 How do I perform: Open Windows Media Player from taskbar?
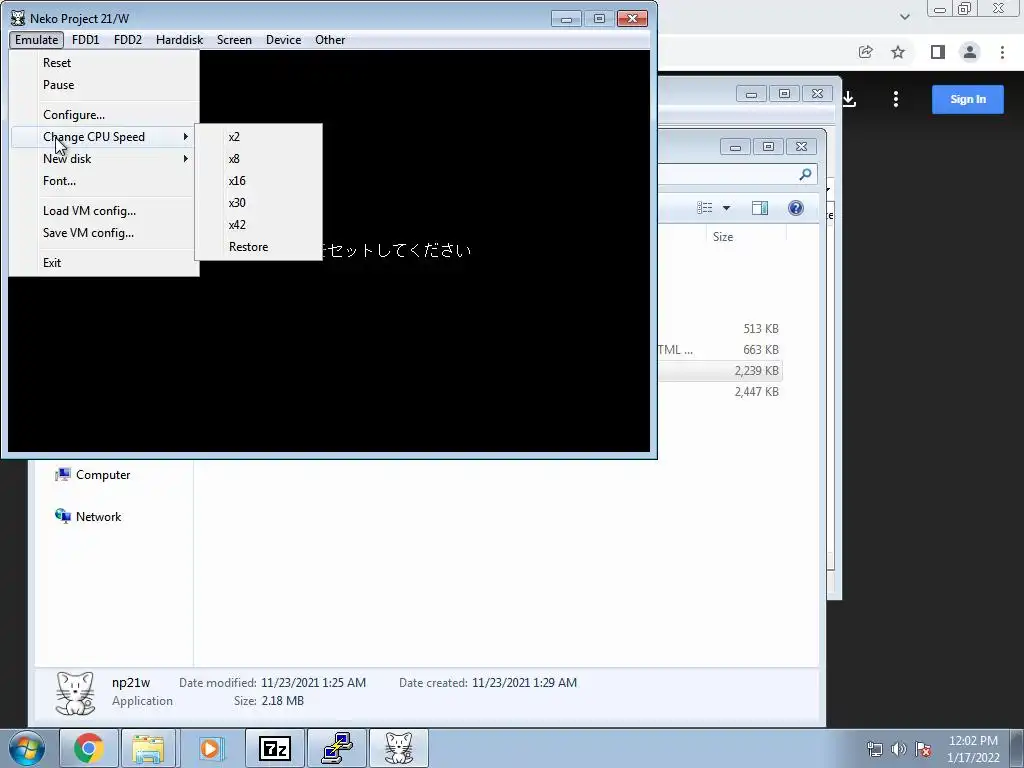coord(211,748)
